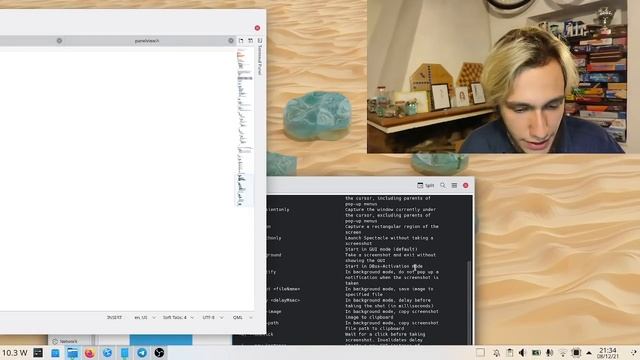Click the 10.3 W power widget in taskbar
The height and width of the screenshot is (360, 640).
tap(15, 353)
